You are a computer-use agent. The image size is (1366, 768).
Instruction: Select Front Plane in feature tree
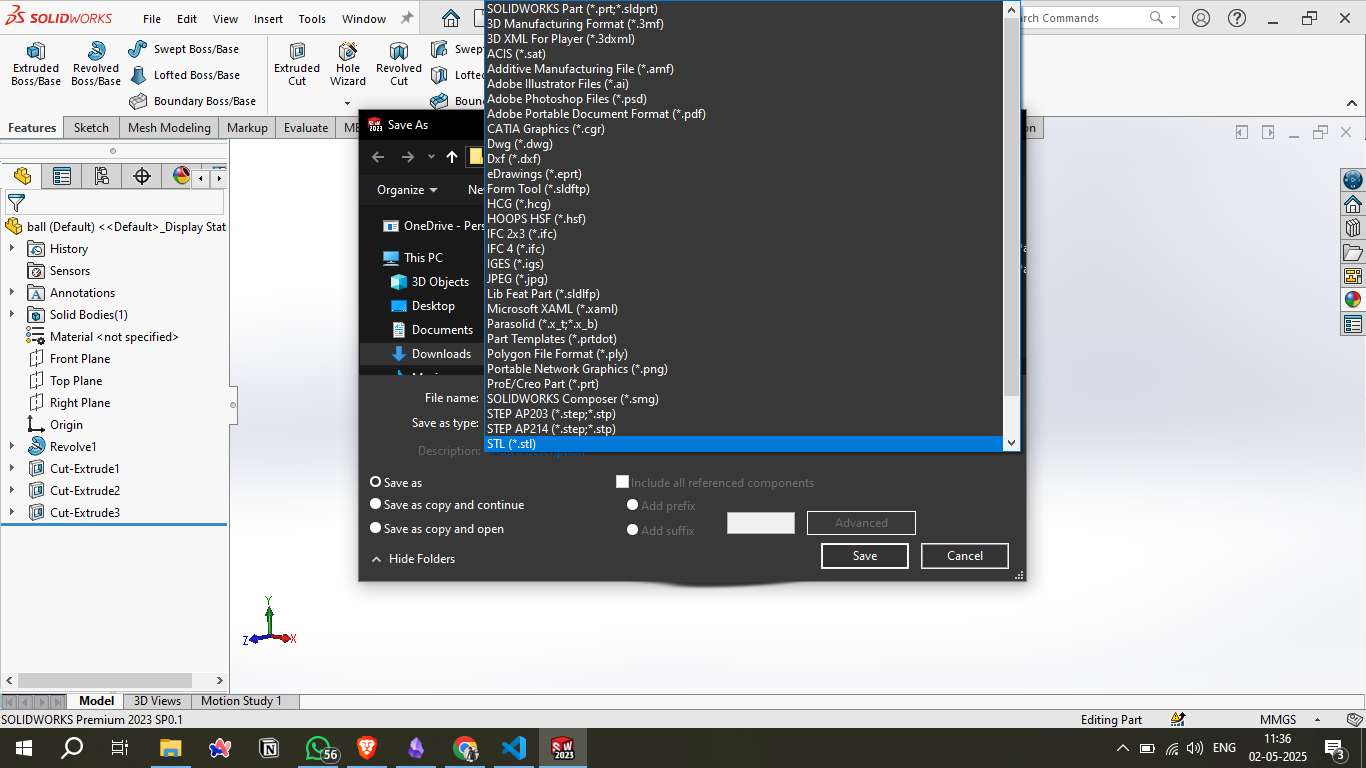pyautogui.click(x=80, y=359)
